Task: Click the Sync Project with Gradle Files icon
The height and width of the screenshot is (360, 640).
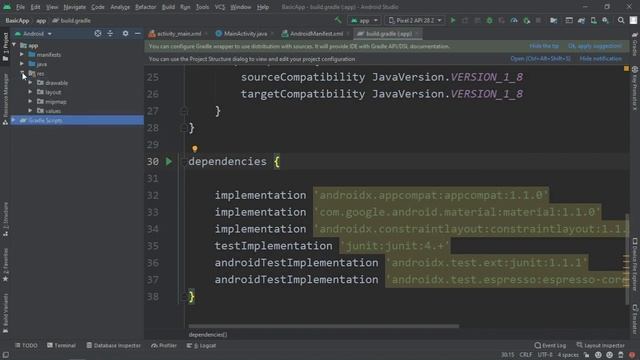Action: point(581,20)
